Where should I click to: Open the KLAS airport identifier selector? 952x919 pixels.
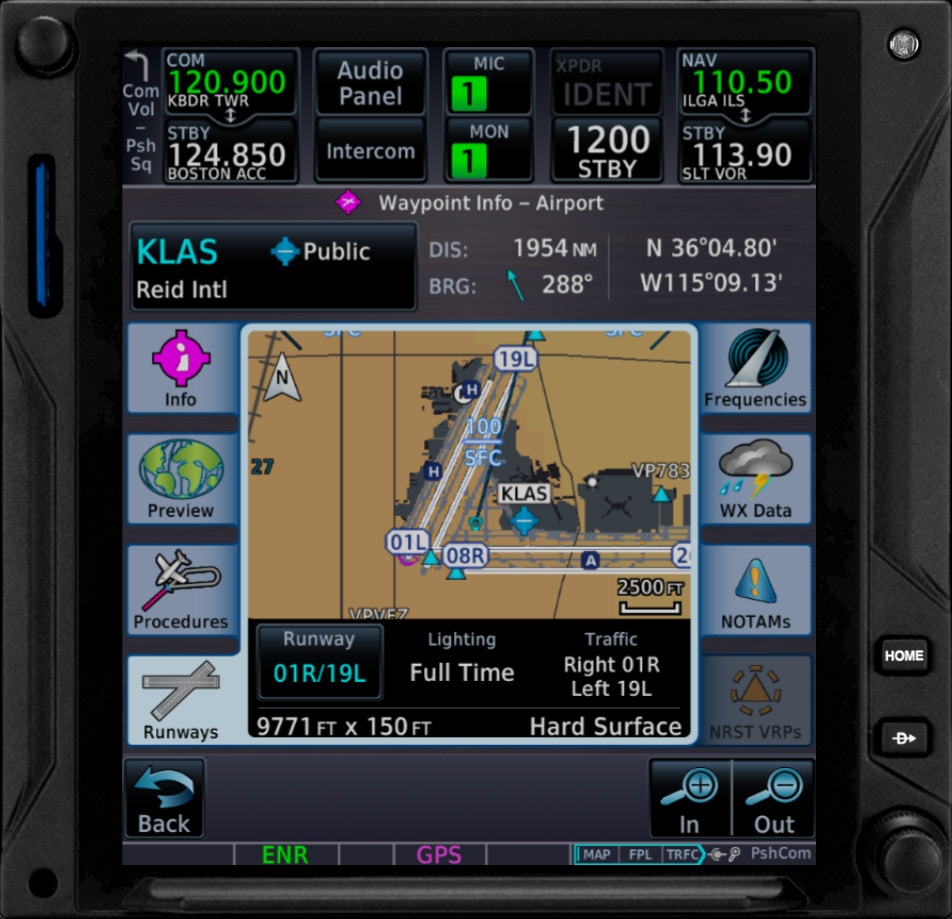(273, 267)
